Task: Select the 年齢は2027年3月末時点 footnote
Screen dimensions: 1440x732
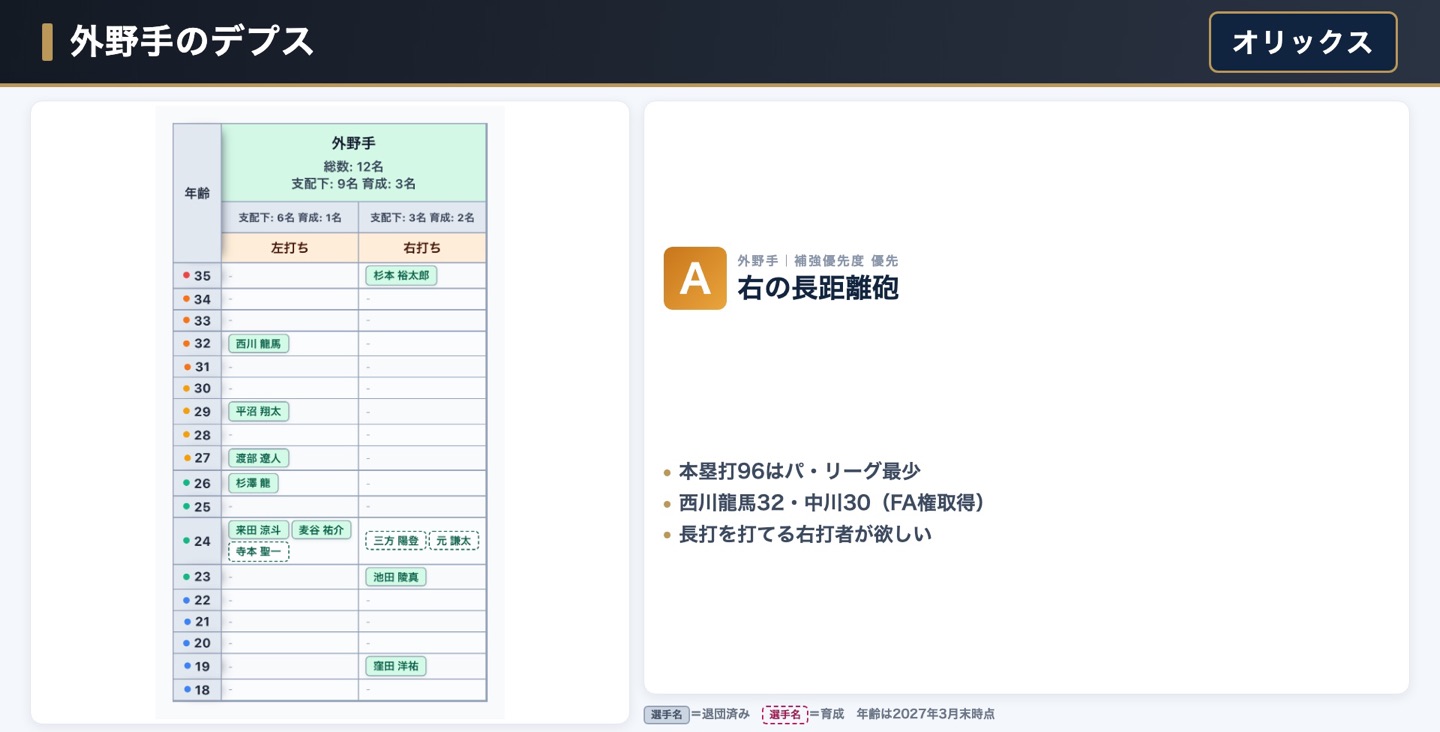Action: (x=926, y=714)
